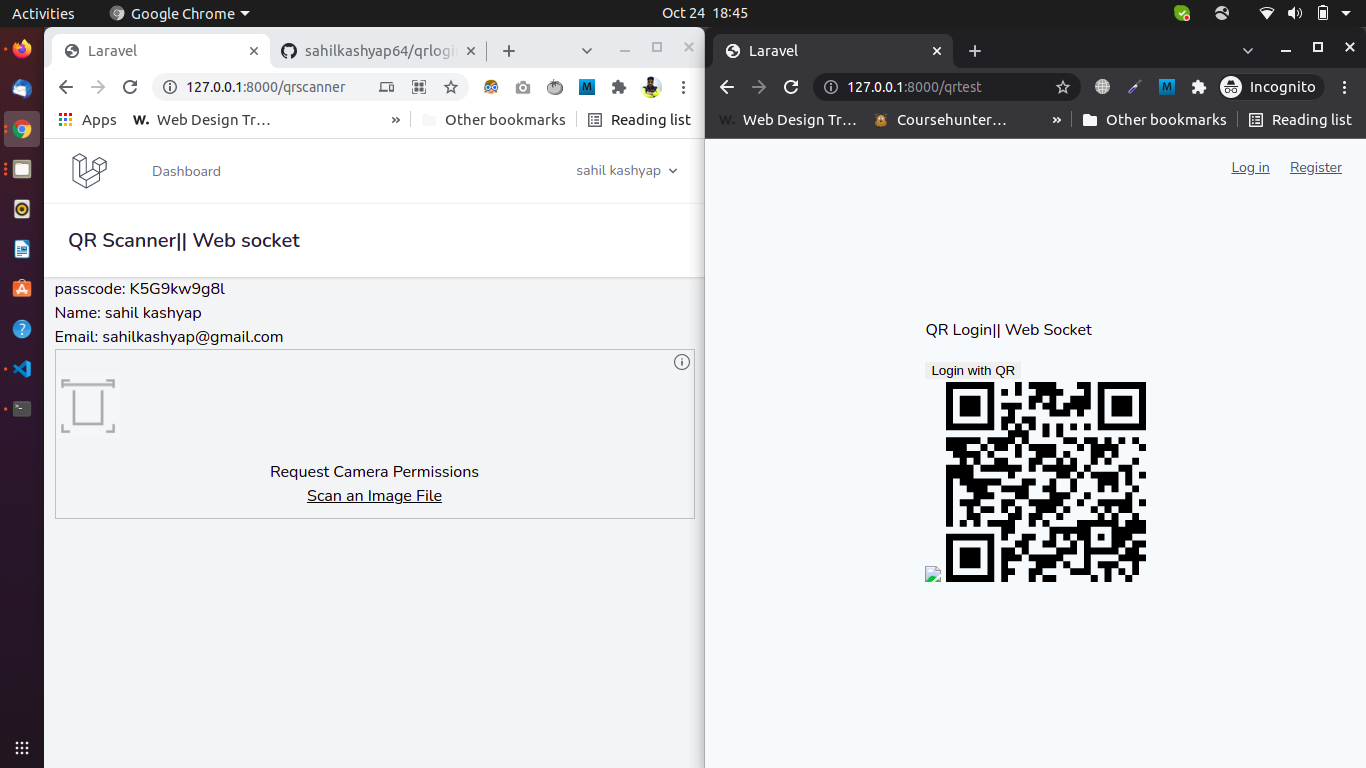Open the Register link
Image resolution: width=1366 pixels, height=768 pixels.
coord(1316,167)
